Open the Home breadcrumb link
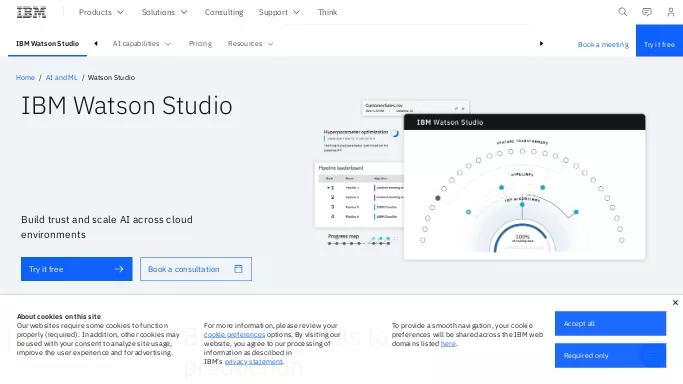The height and width of the screenshot is (384, 683). (25, 77)
